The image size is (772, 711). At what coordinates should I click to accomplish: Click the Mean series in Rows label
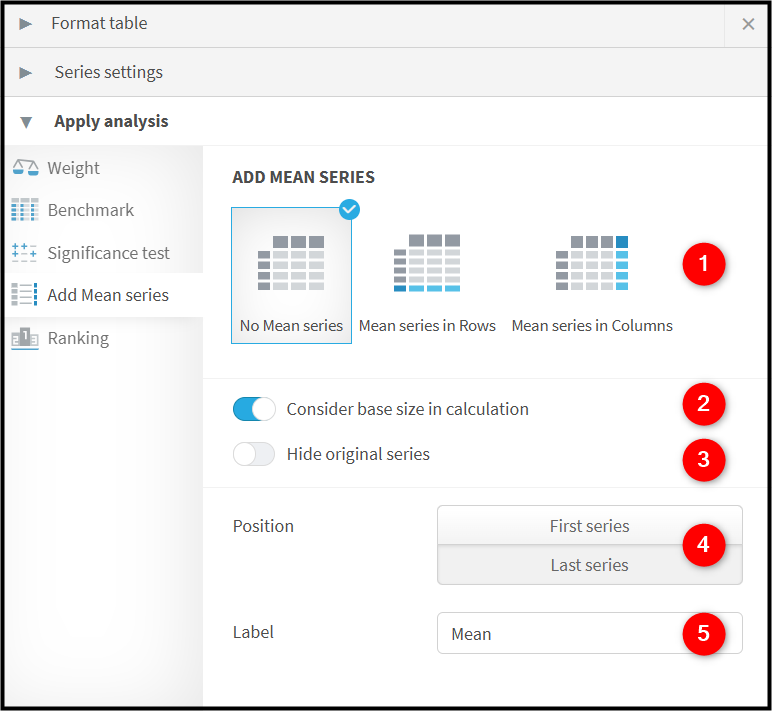tap(427, 325)
